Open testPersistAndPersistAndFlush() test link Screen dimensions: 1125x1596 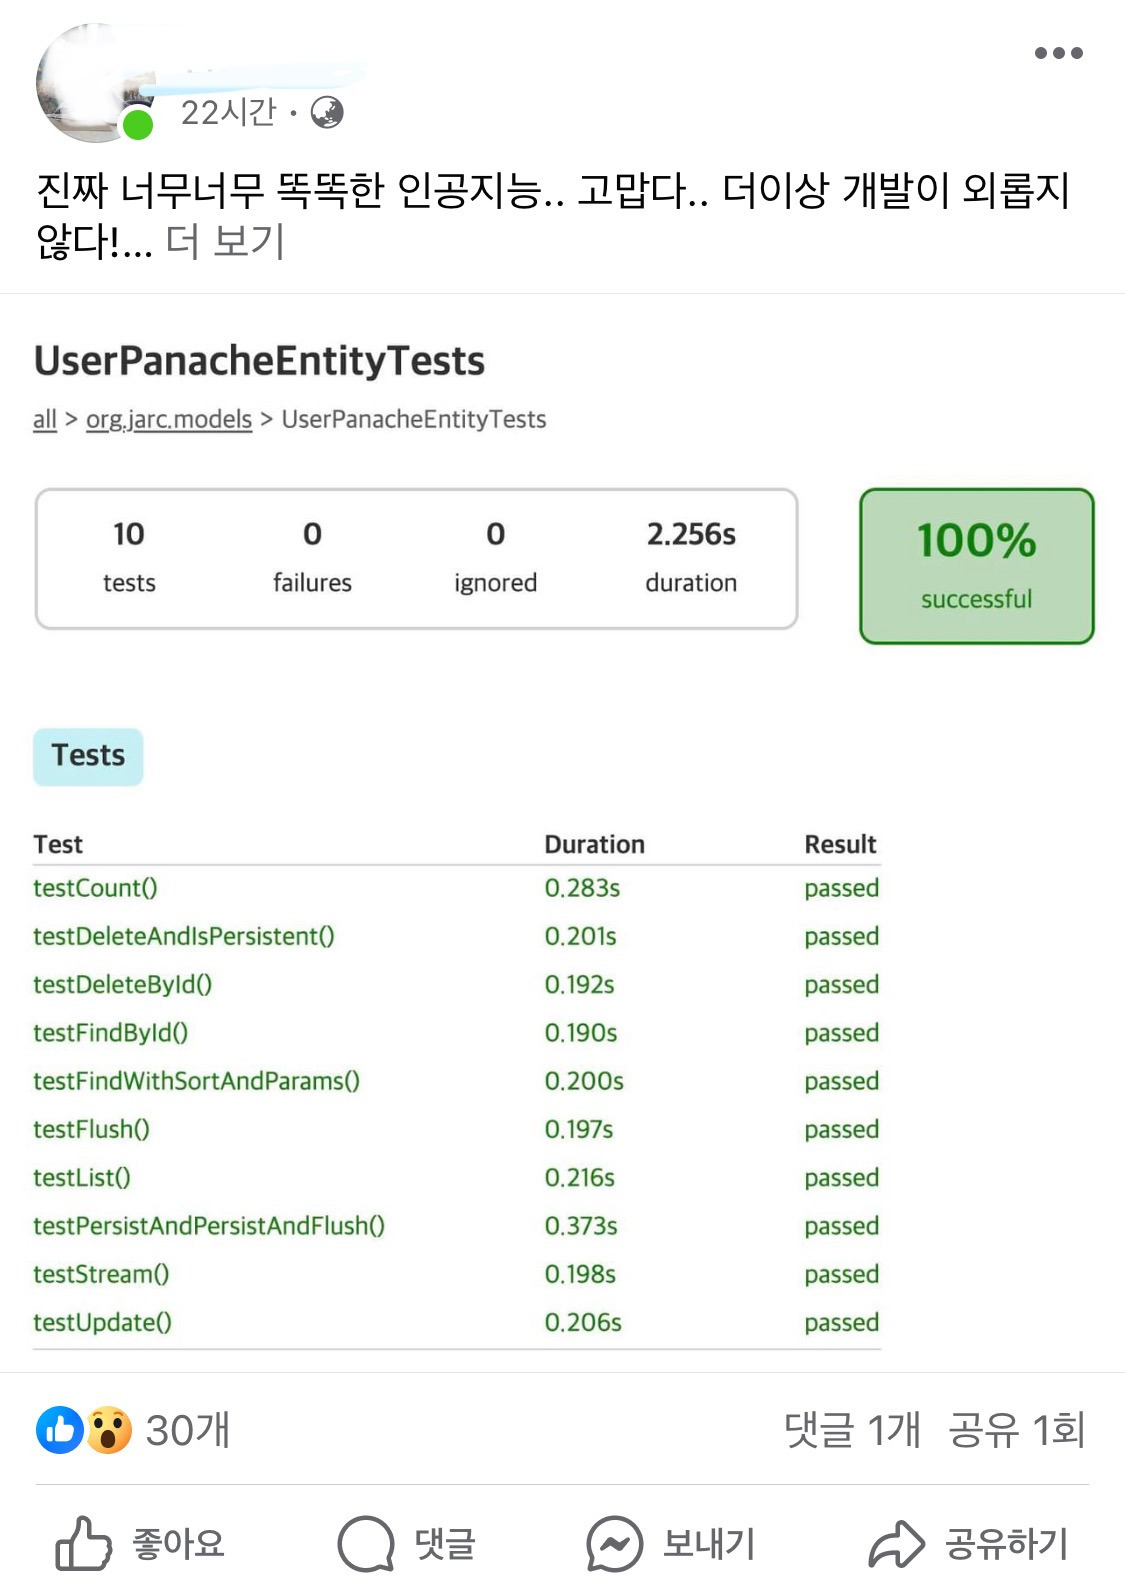[x=209, y=1226]
